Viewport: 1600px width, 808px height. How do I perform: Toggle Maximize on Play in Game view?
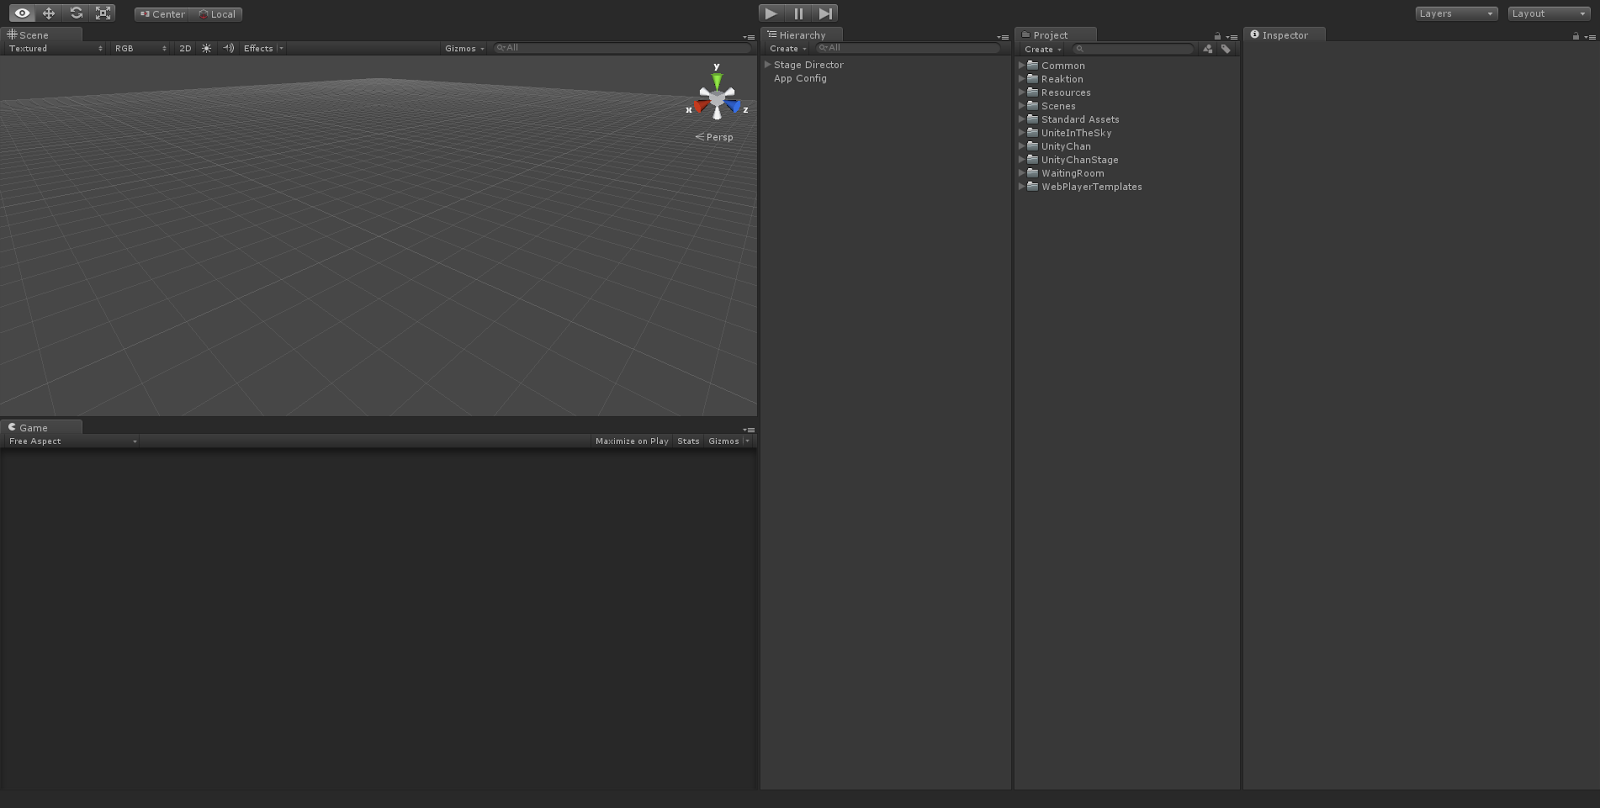tap(631, 441)
